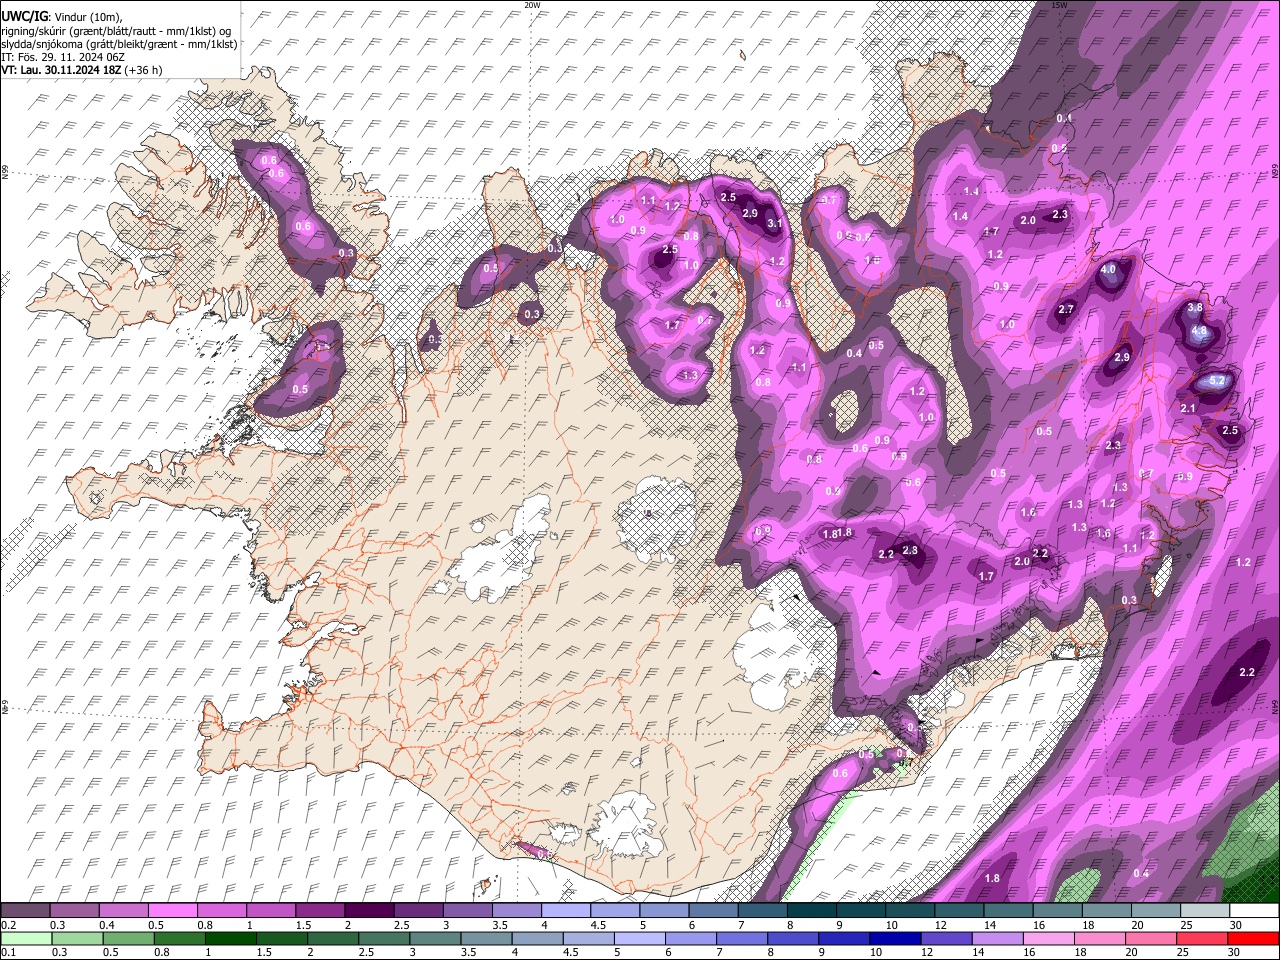The height and width of the screenshot is (960, 1280).
Task: Pick the bright pink 0.5 snow legend swatch
Action: [172, 911]
